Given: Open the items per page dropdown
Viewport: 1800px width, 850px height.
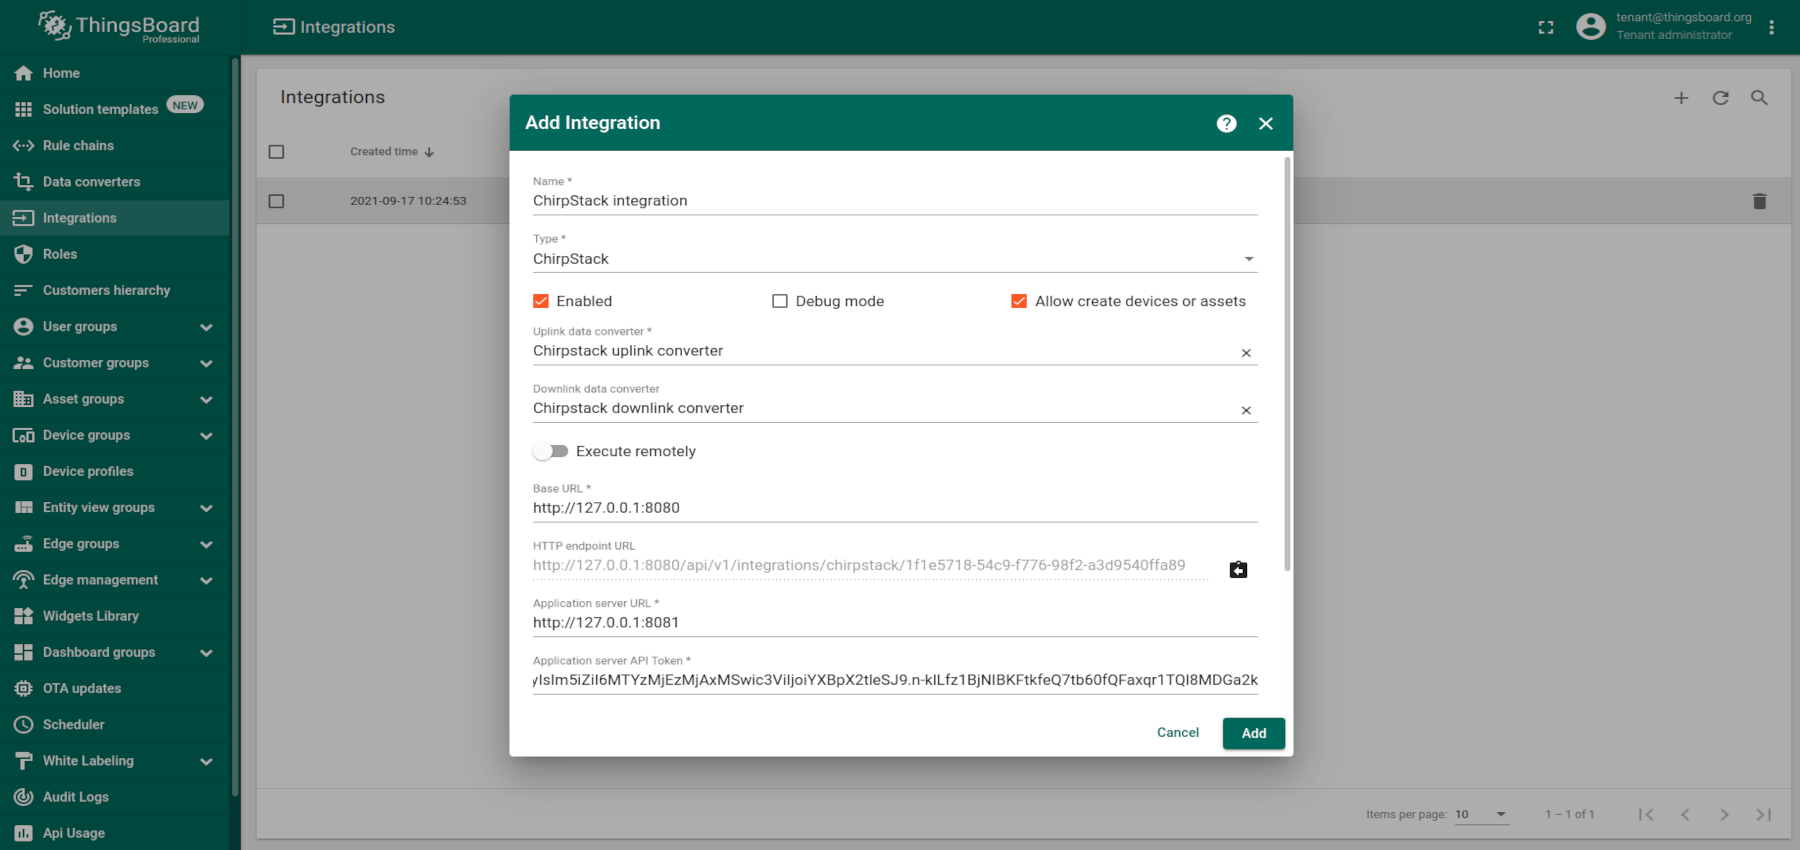Looking at the screenshot, I should [x=1481, y=814].
